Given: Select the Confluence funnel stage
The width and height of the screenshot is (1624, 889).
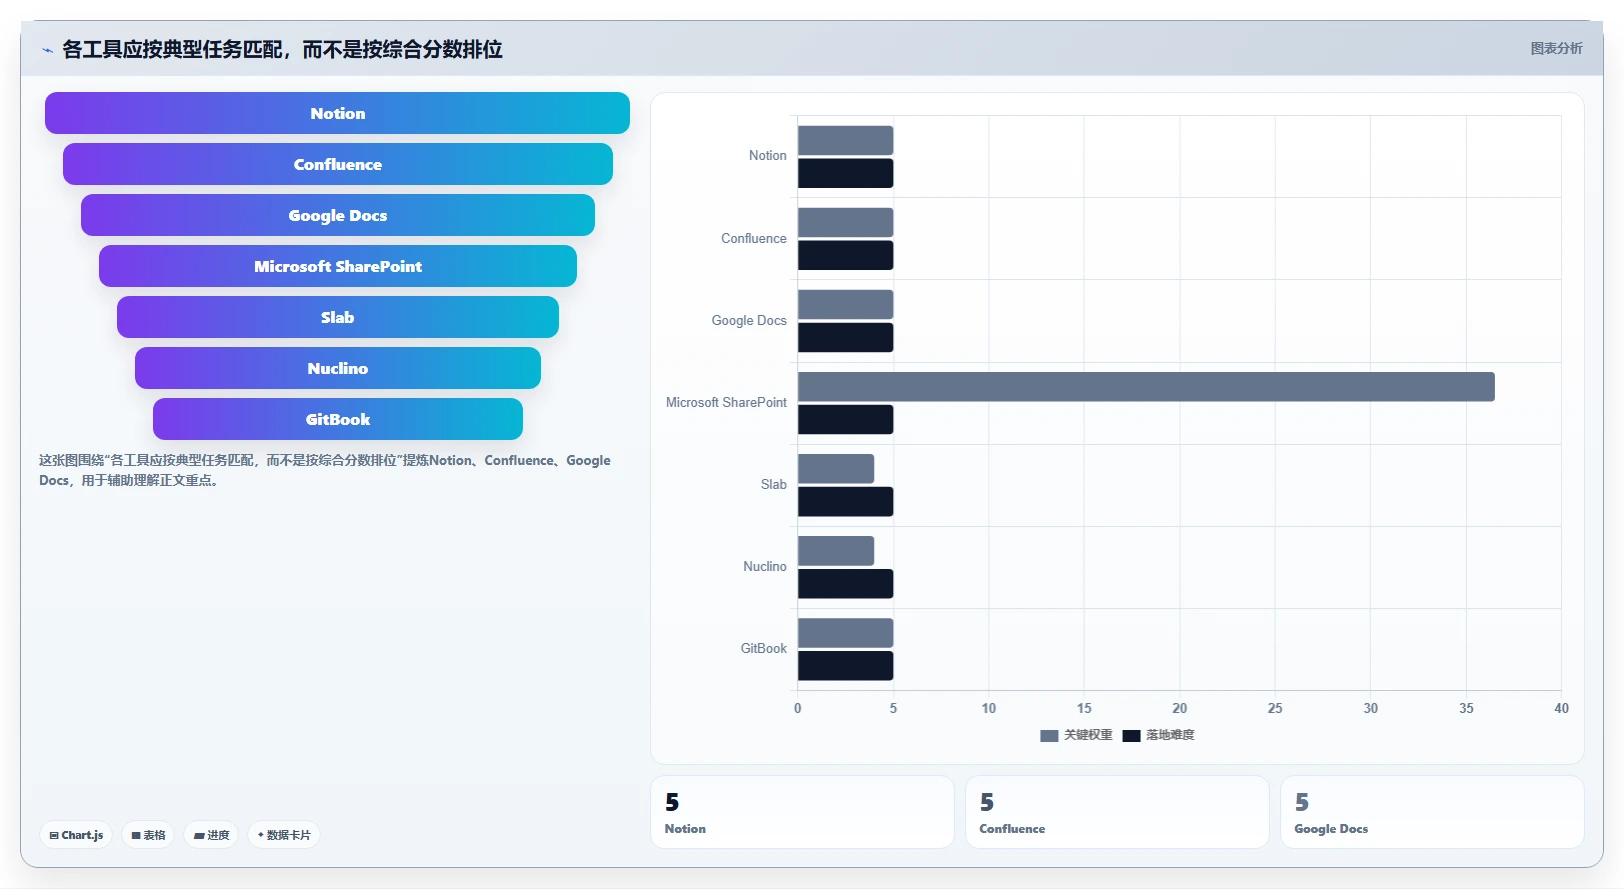Looking at the screenshot, I should (337, 164).
